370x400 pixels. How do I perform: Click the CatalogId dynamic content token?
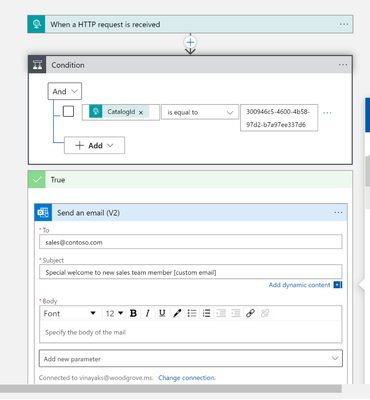pos(119,112)
